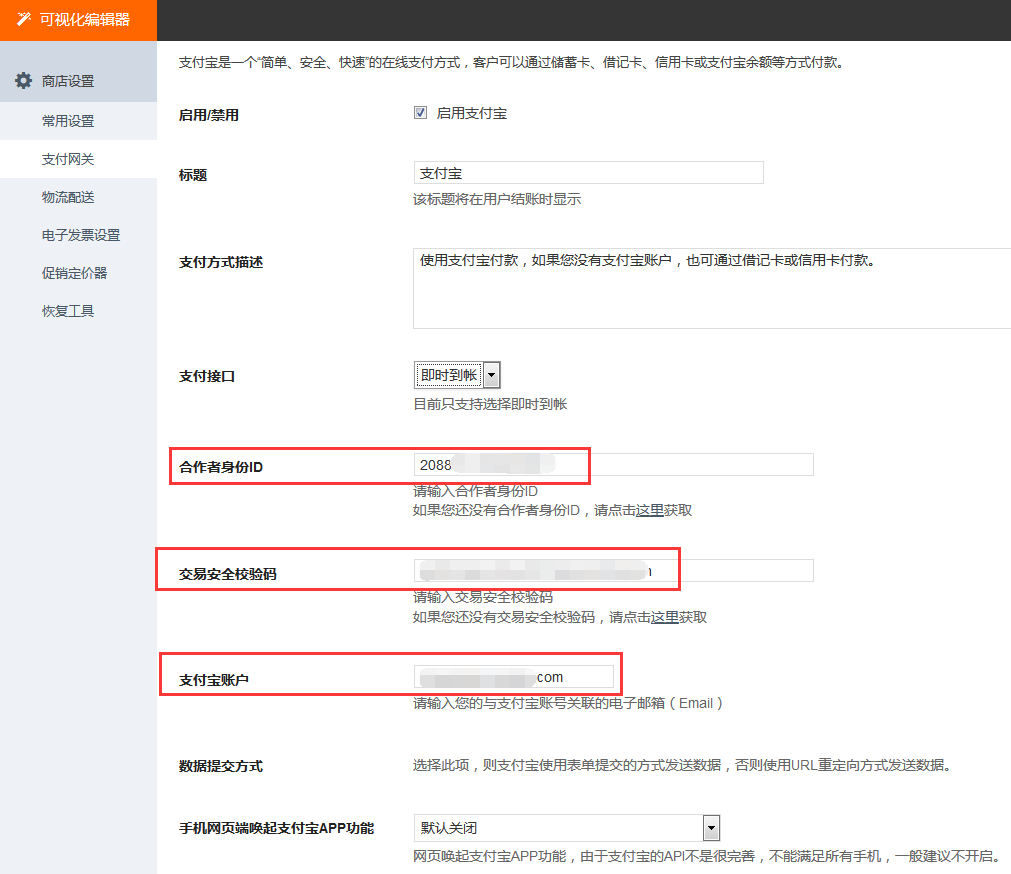This screenshot has height=874, width=1011.
Task: Toggle the 启用支付宝 checkbox
Action: pos(420,113)
